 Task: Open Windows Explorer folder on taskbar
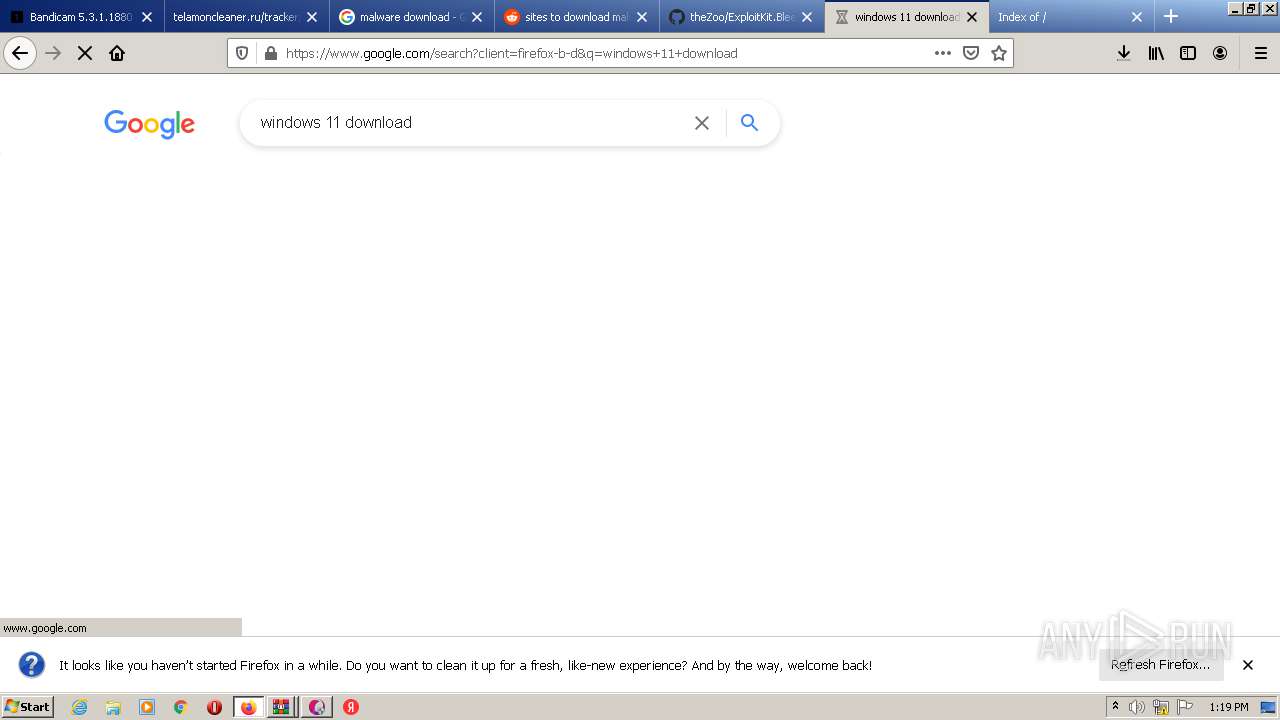point(113,707)
